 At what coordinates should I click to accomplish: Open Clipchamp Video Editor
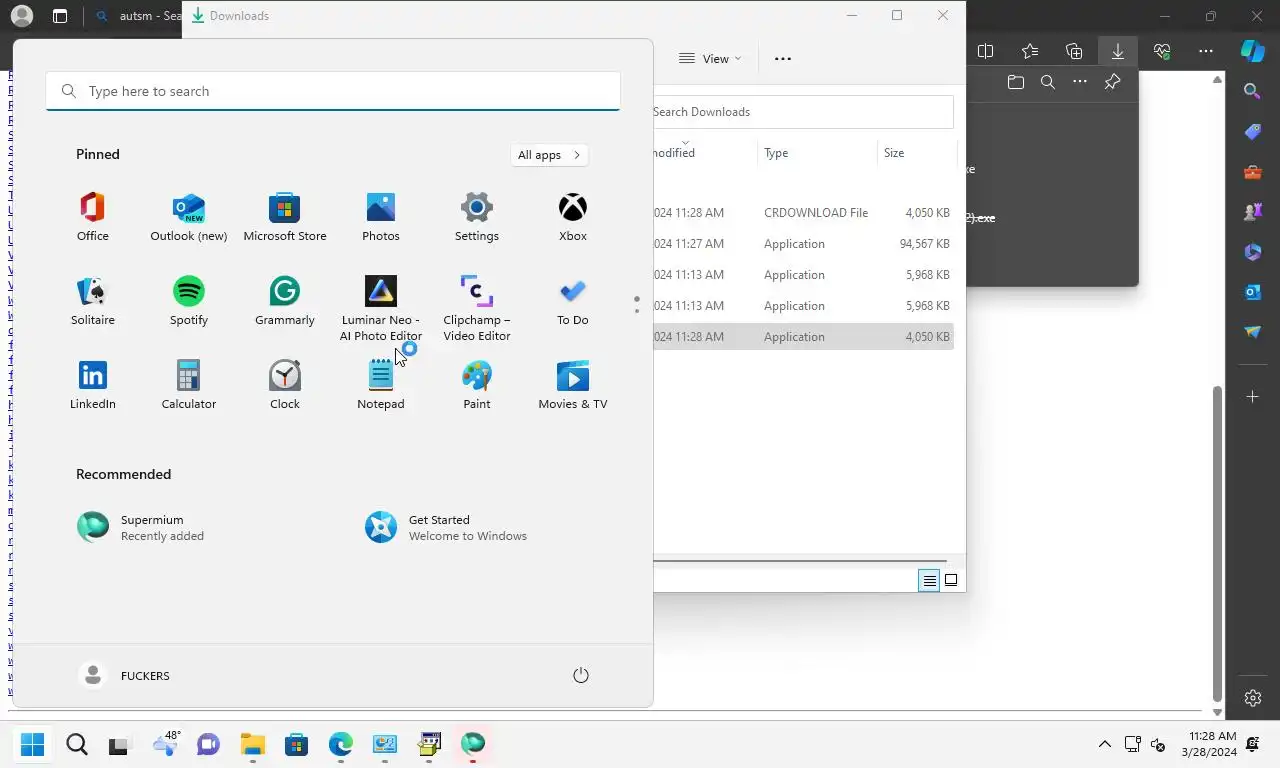[477, 308]
